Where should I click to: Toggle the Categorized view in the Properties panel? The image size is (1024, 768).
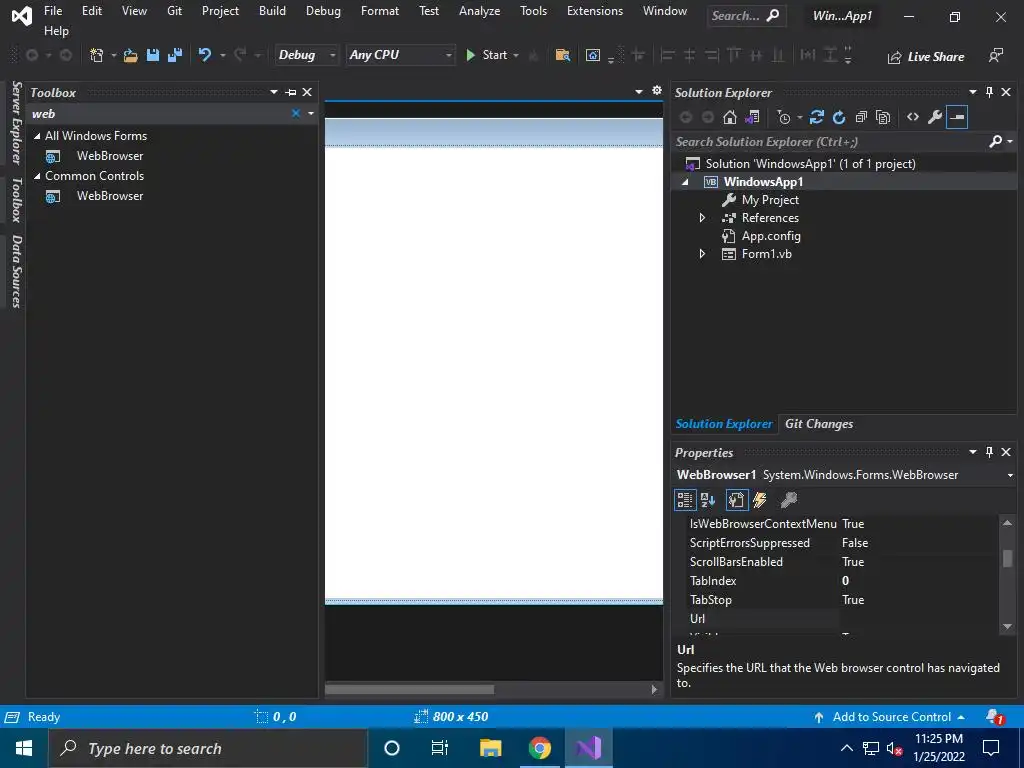click(685, 500)
